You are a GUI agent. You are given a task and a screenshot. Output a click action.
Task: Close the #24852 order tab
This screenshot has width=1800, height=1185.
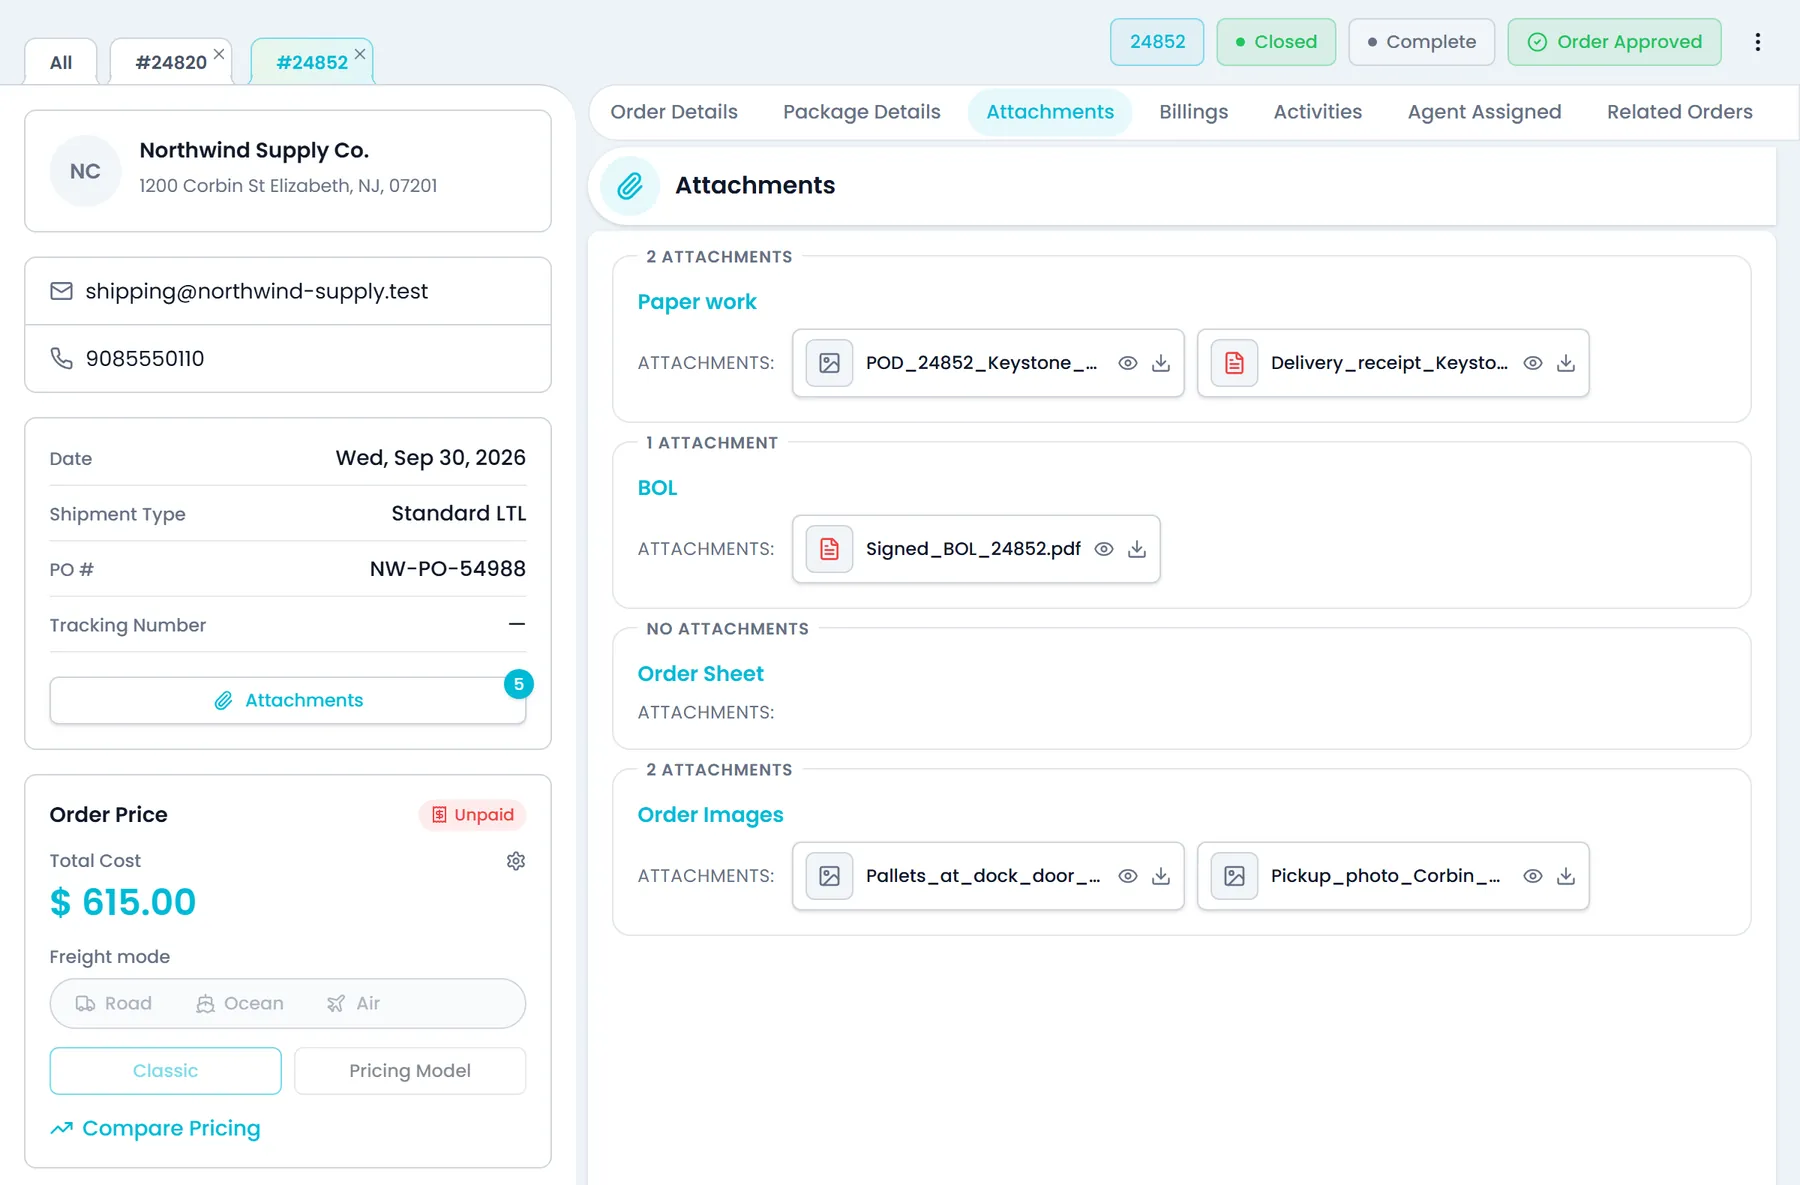pos(360,54)
